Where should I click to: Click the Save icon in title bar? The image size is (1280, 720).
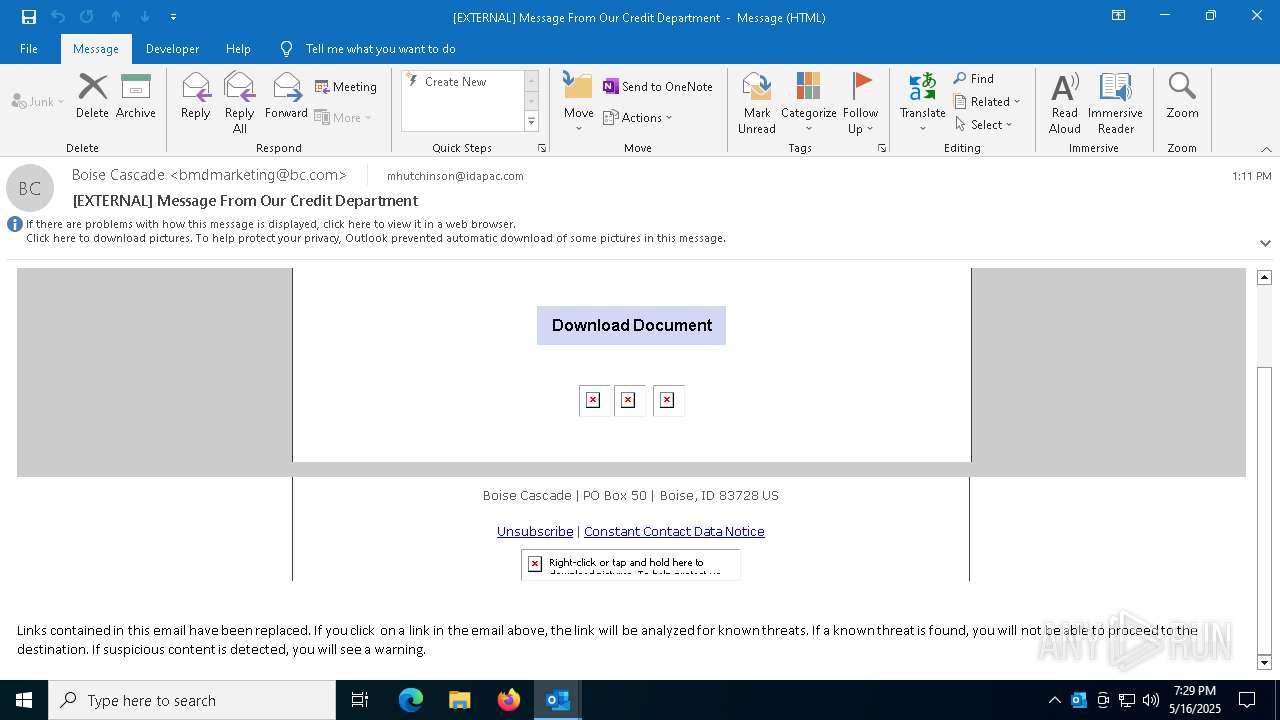pyautogui.click(x=29, y=17)
